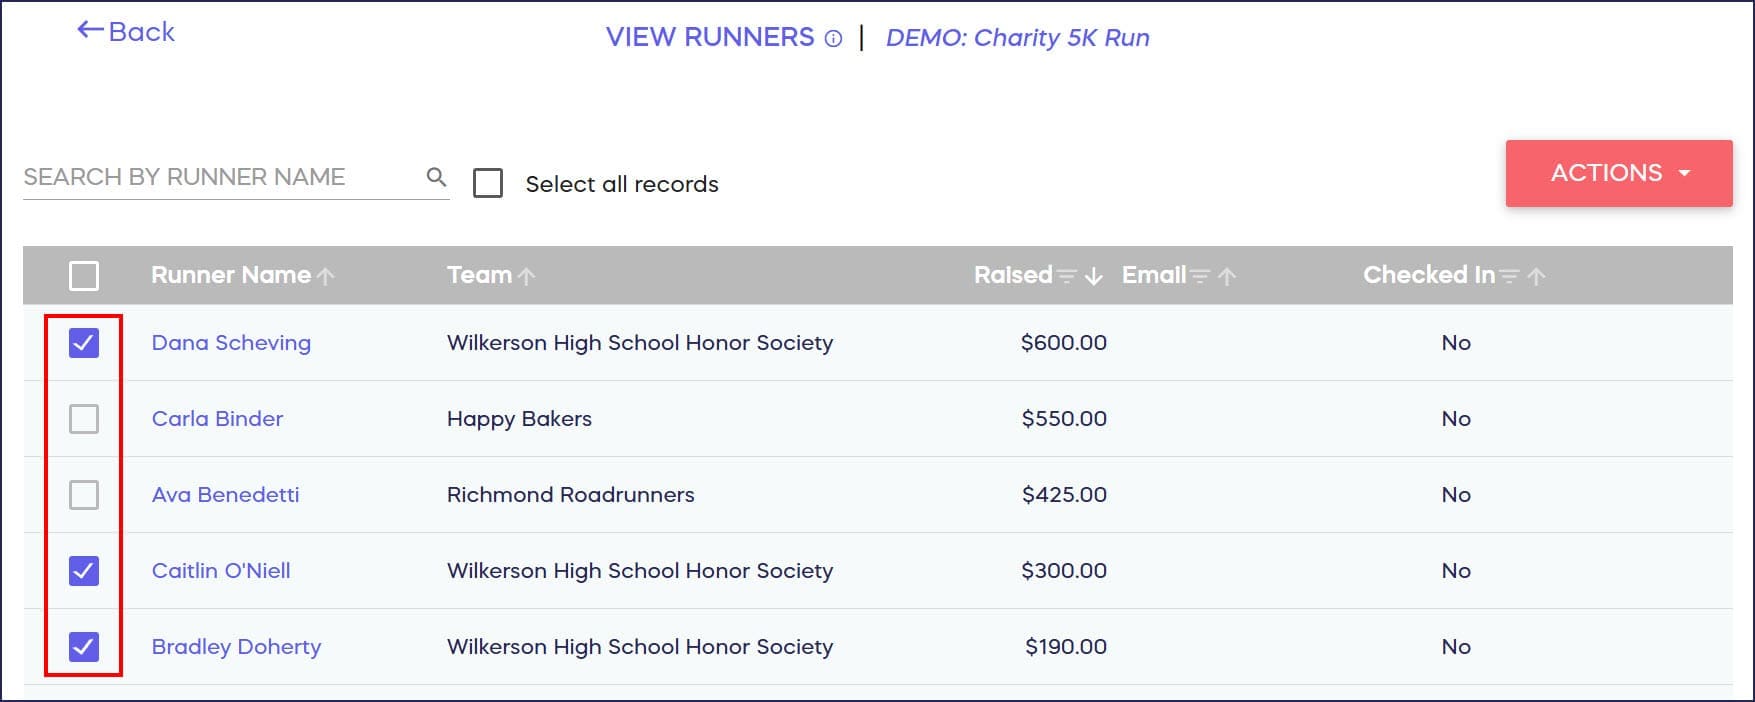Open the Bradley Doherty runner link
Viewport: 1755px width, 702px height.
coord(236,647)
